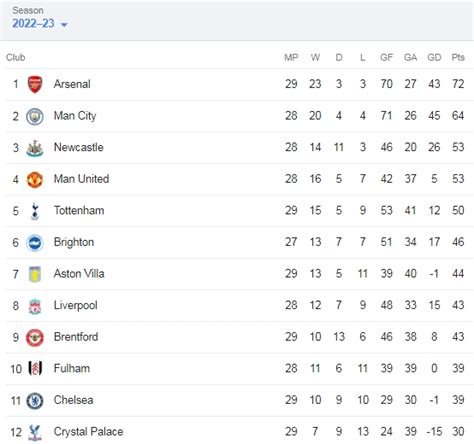Image resolution: width=474 pixels, height=444 pixels.
Task: Open the Newcastle team name link
Action: 79,147
